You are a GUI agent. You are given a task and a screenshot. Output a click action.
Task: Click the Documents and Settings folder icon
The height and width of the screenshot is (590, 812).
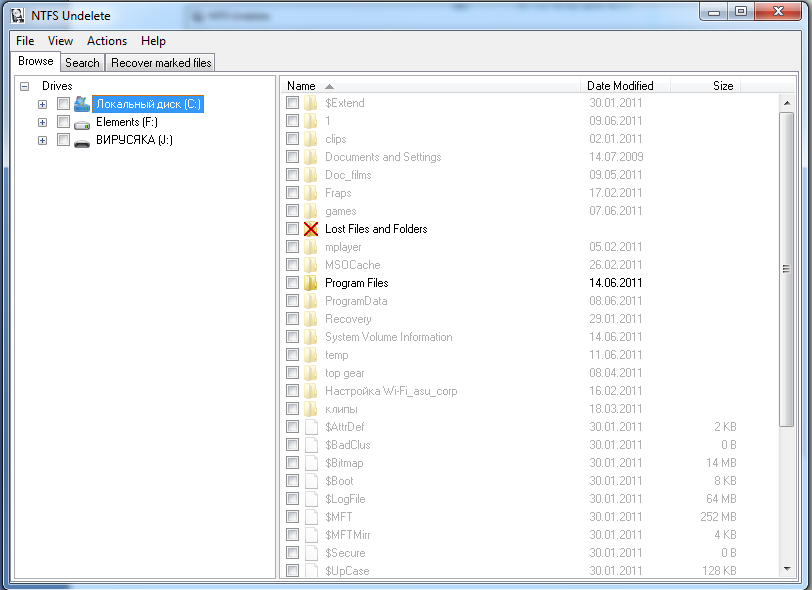pyautogui.click(x=311, y=157)
